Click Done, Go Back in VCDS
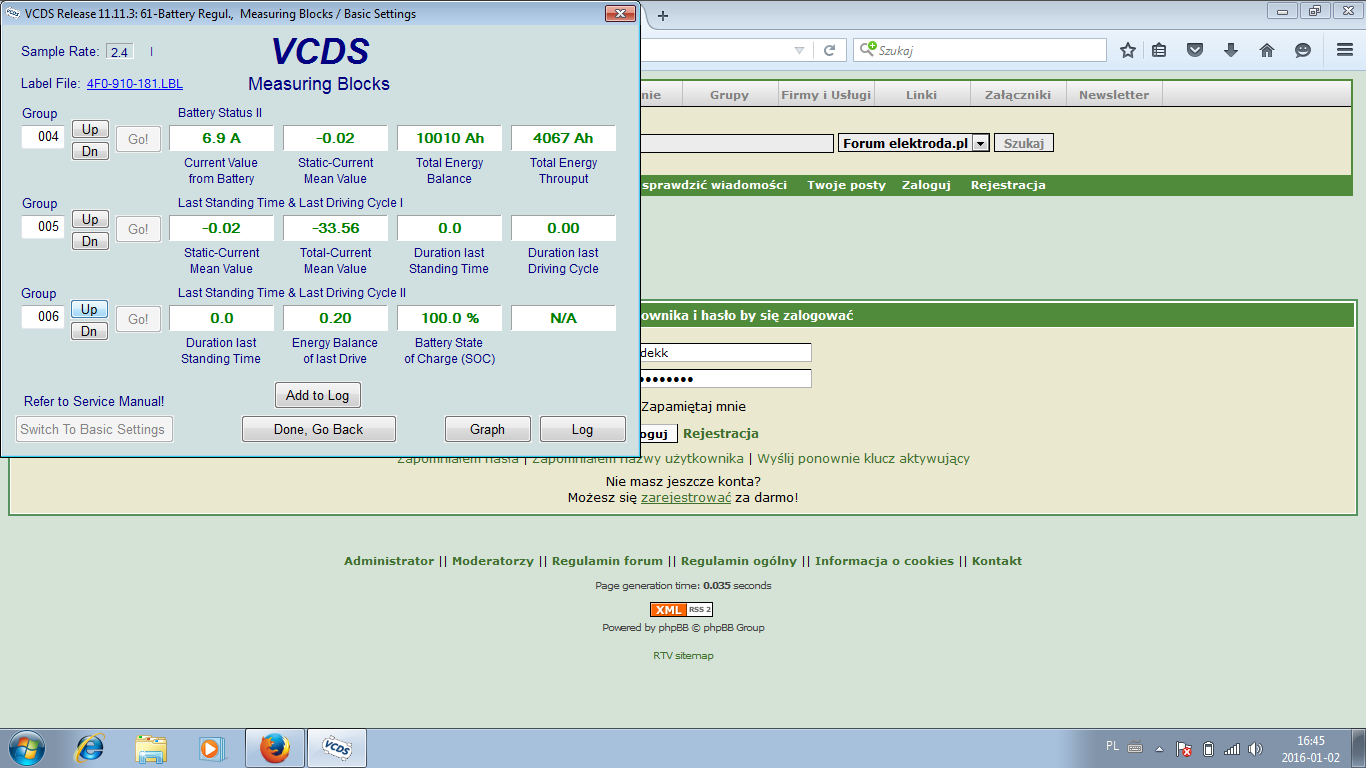The width and height of the screenshot is (1366, 768). click(x=319, y=429)
